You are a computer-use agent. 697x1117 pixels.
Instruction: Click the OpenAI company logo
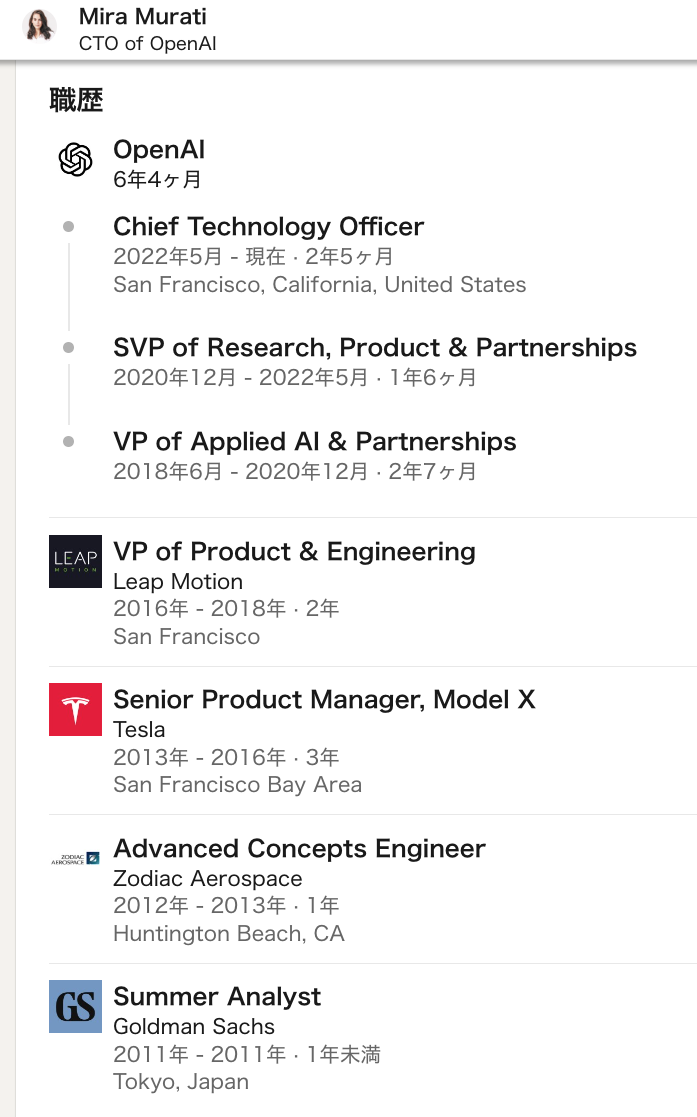(x=75, y=160)
